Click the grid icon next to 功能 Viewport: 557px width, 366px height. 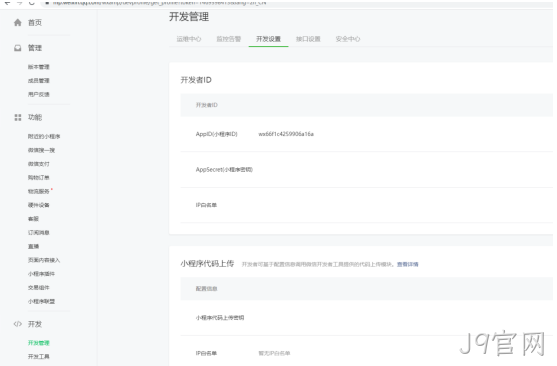click(17, 118)
